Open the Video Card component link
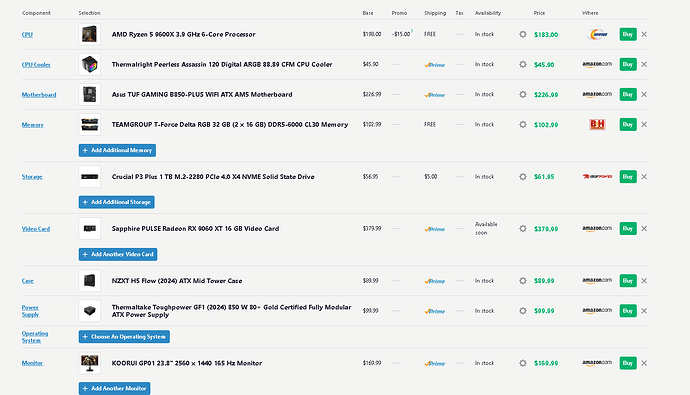 36,229
